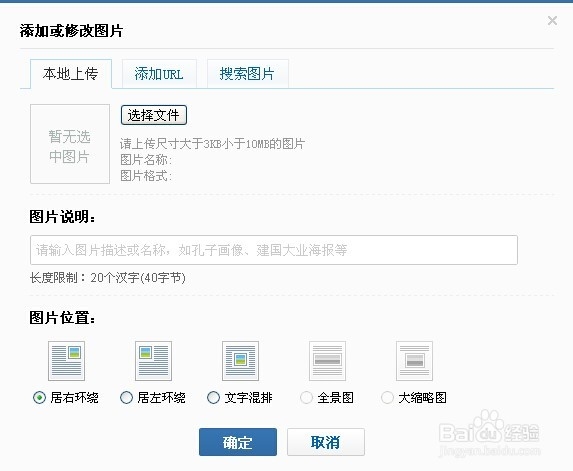This screenshot has height=471, width=573.
Task: Click the left-wrap layout icon
Action: pyautogui.click(x=153, y=361)
